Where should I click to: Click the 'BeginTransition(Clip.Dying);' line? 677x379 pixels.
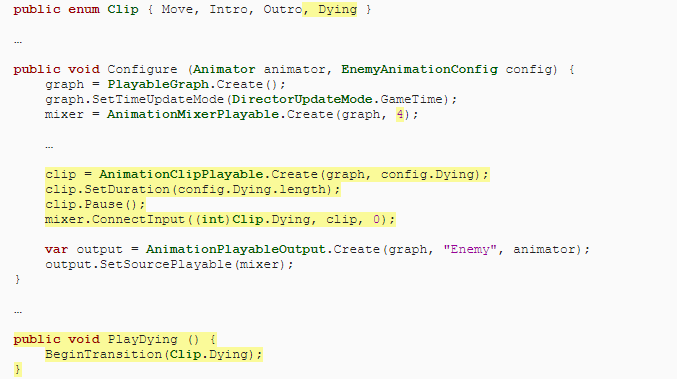(153, 354)
